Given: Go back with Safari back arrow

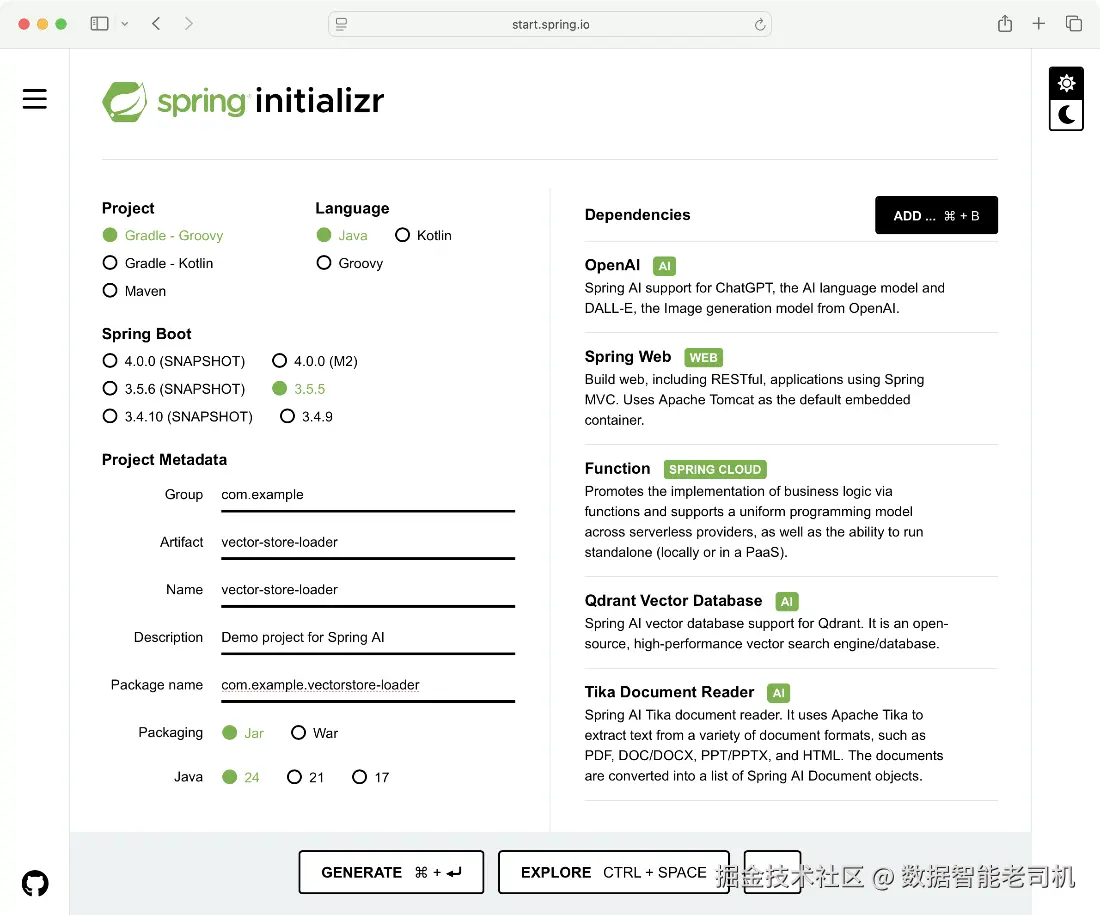Looking at the screenshot, I should click(156, 24).
